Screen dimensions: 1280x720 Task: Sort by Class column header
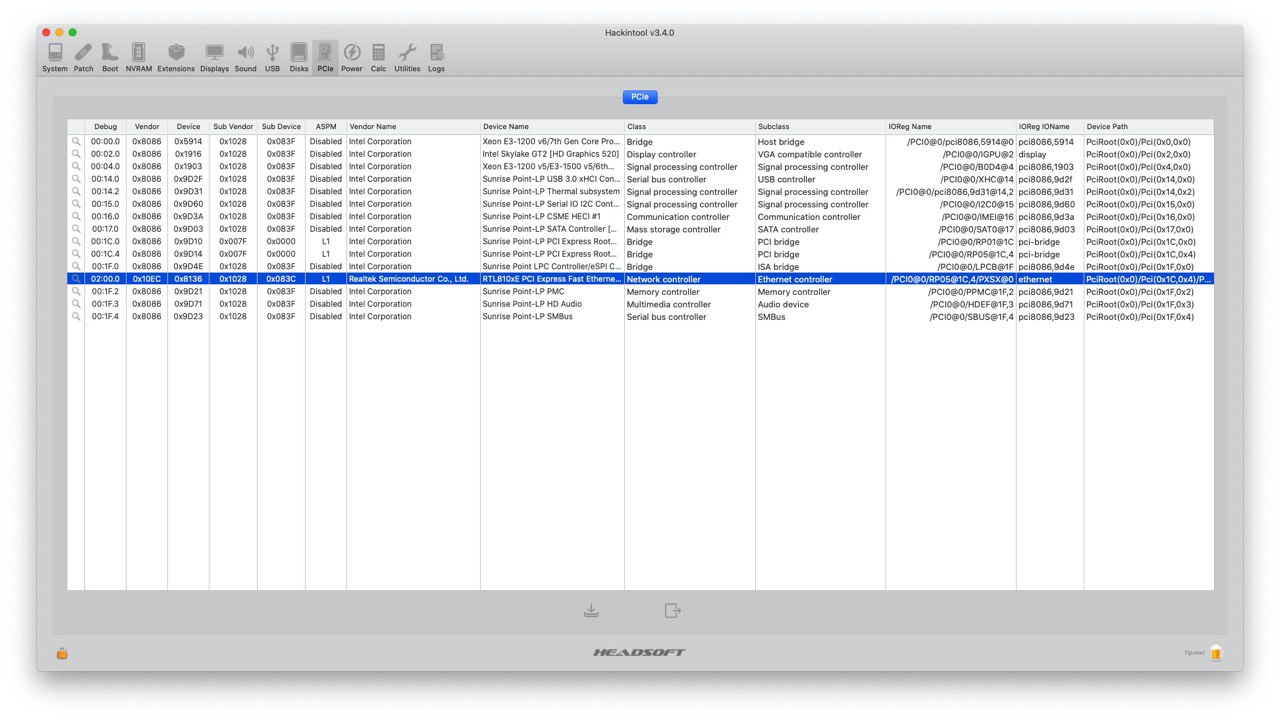point(690,127)
